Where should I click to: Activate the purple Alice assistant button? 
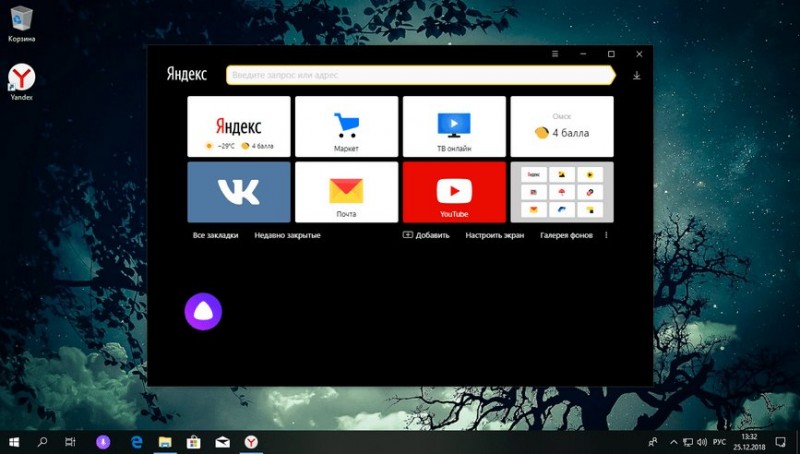(203, 311)
